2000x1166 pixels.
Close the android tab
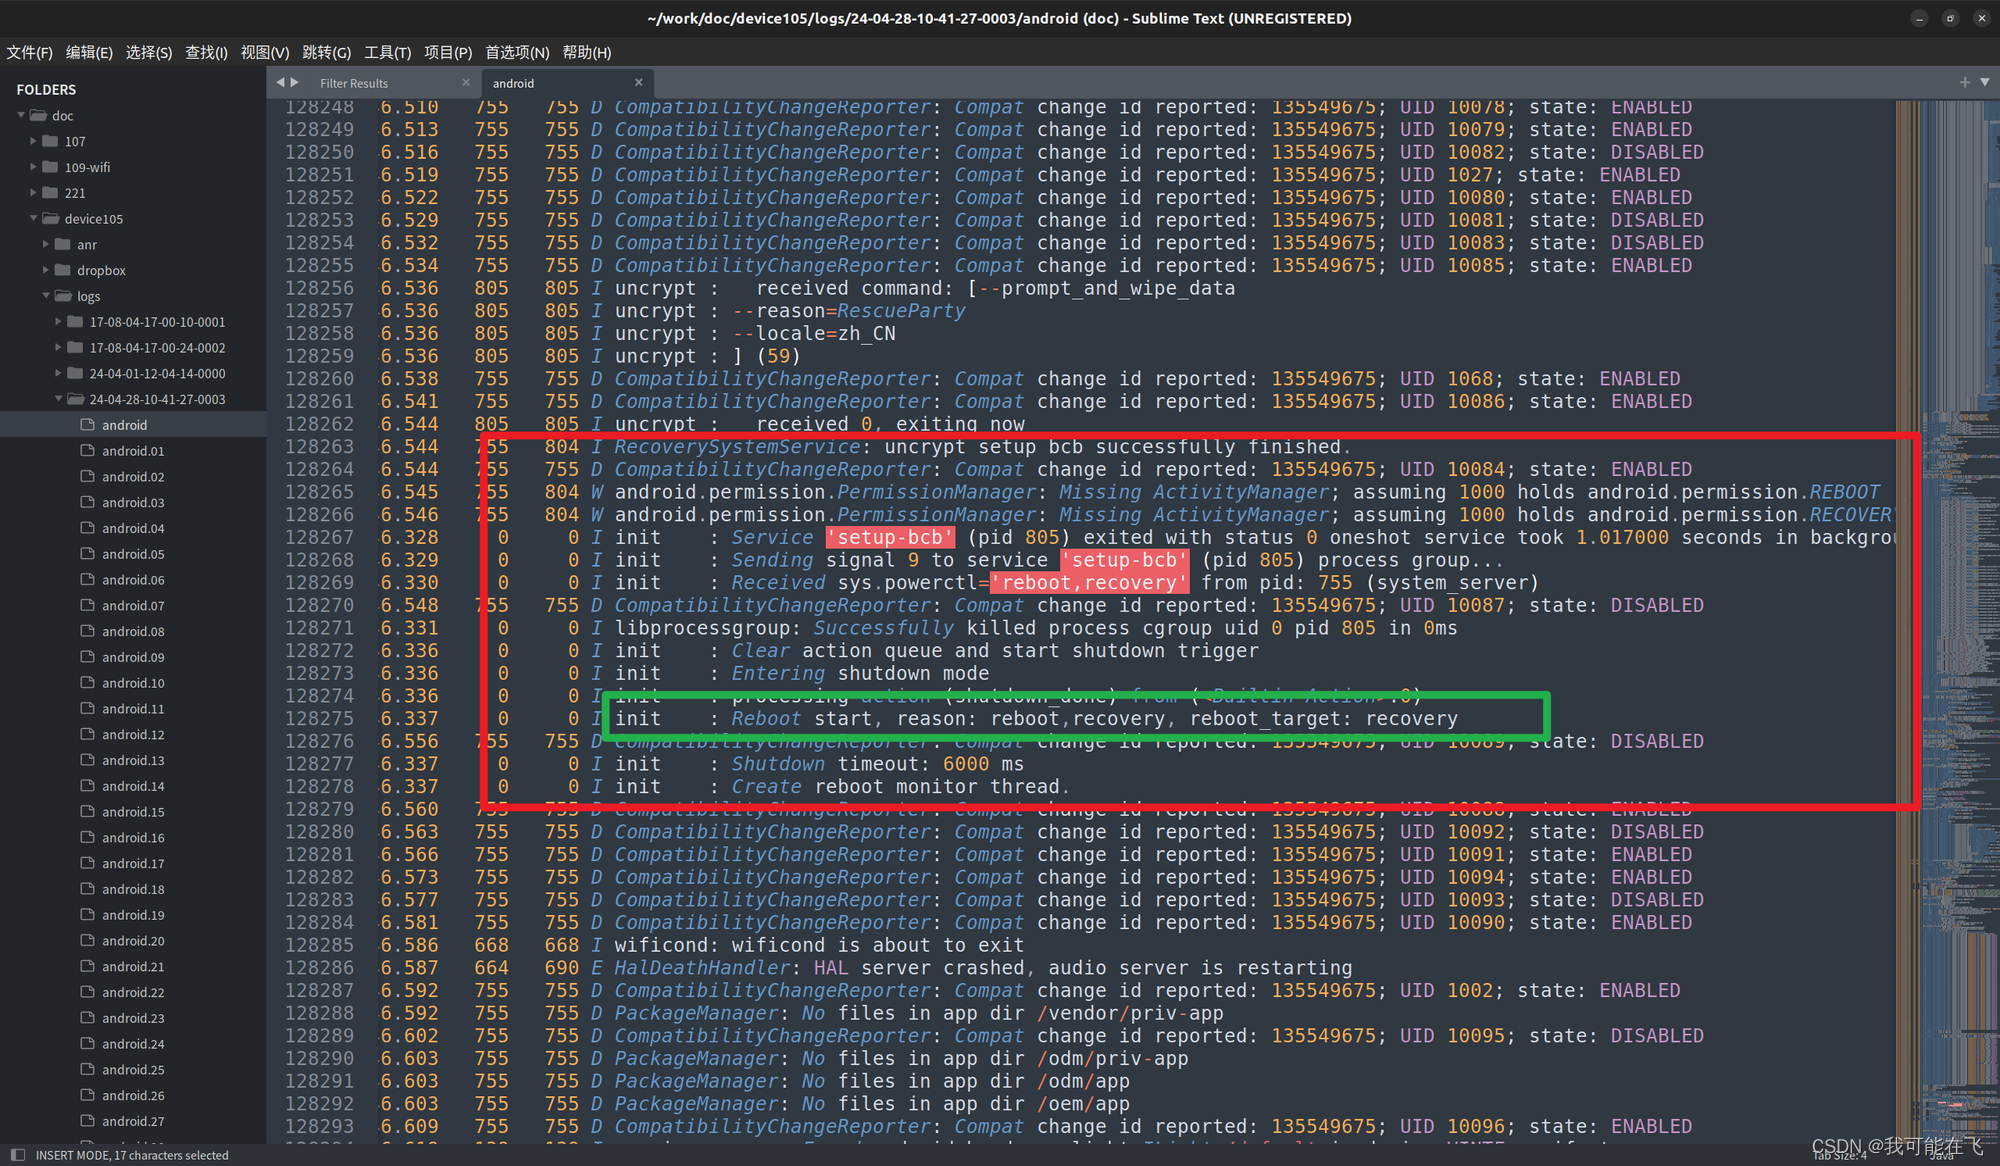coord(639,82)
